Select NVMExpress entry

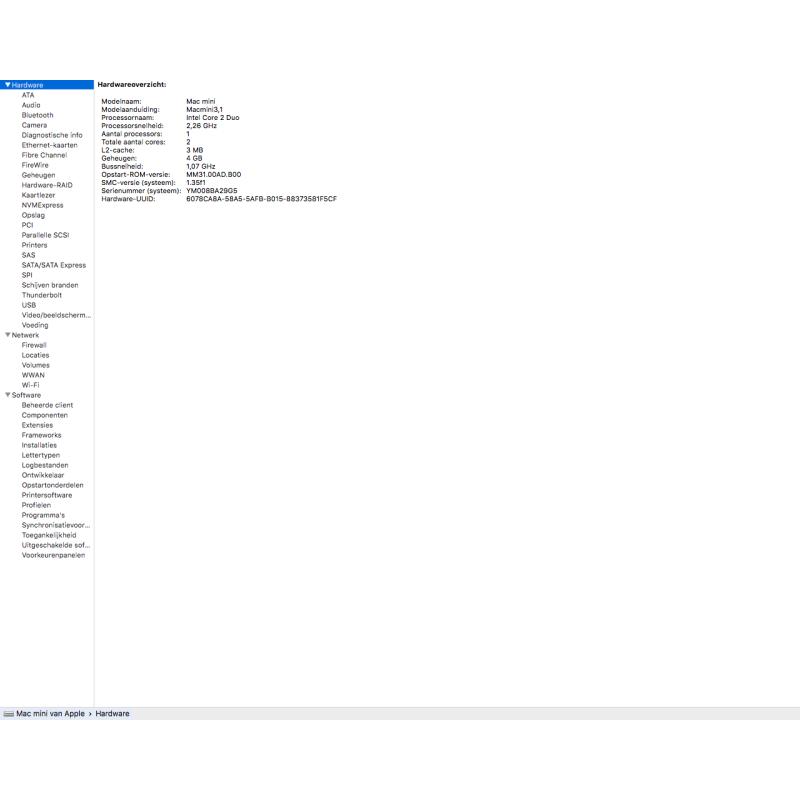[42, 205]
